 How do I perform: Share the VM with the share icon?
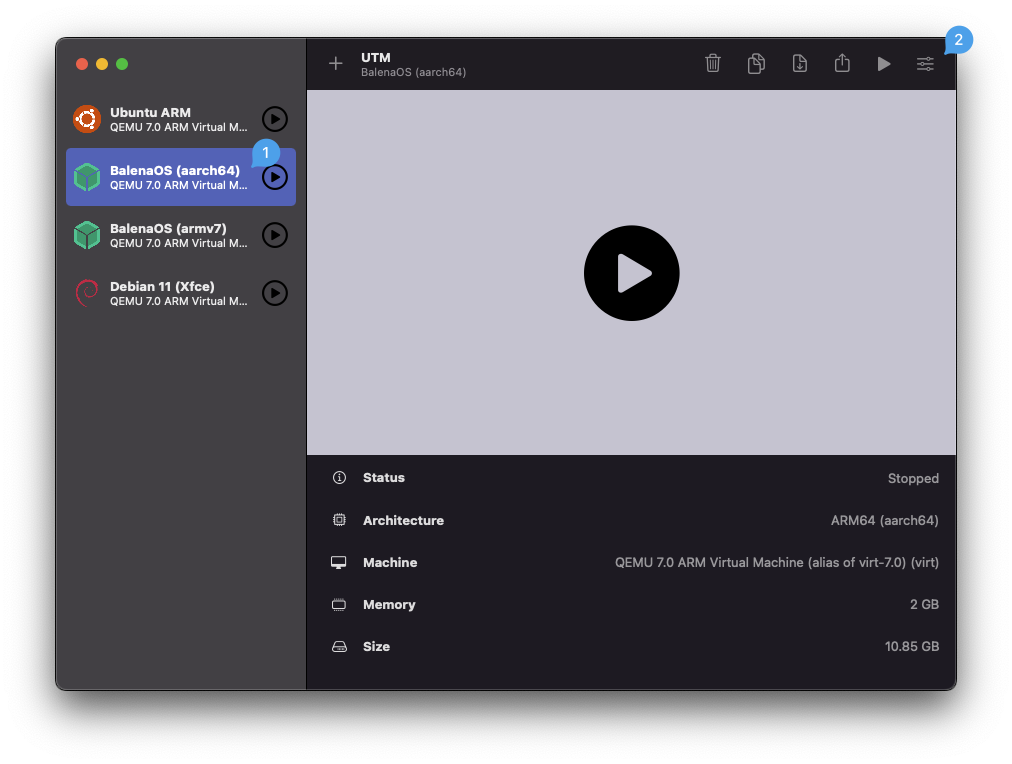[842, 63]
